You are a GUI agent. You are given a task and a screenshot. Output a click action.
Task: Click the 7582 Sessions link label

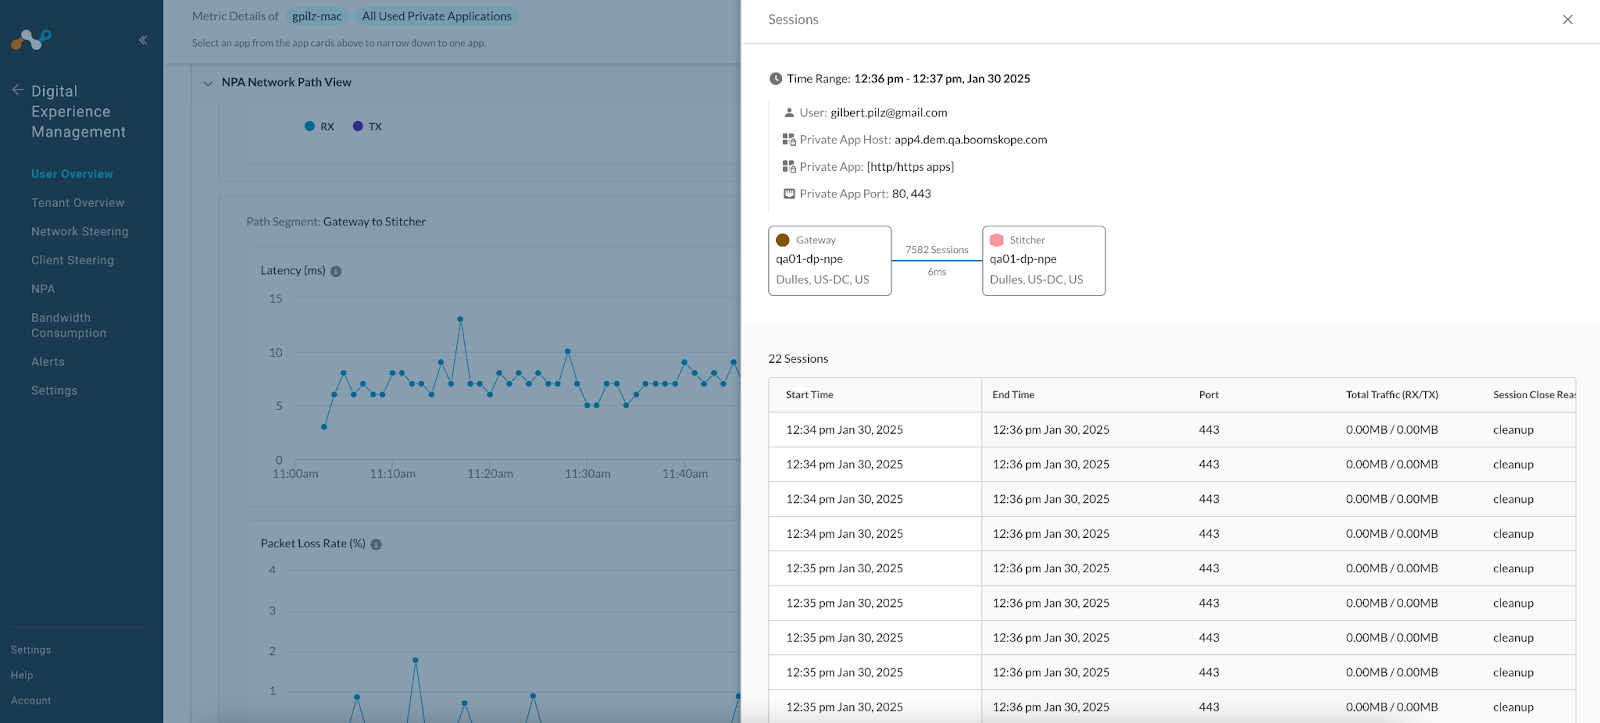click(937, 250)
